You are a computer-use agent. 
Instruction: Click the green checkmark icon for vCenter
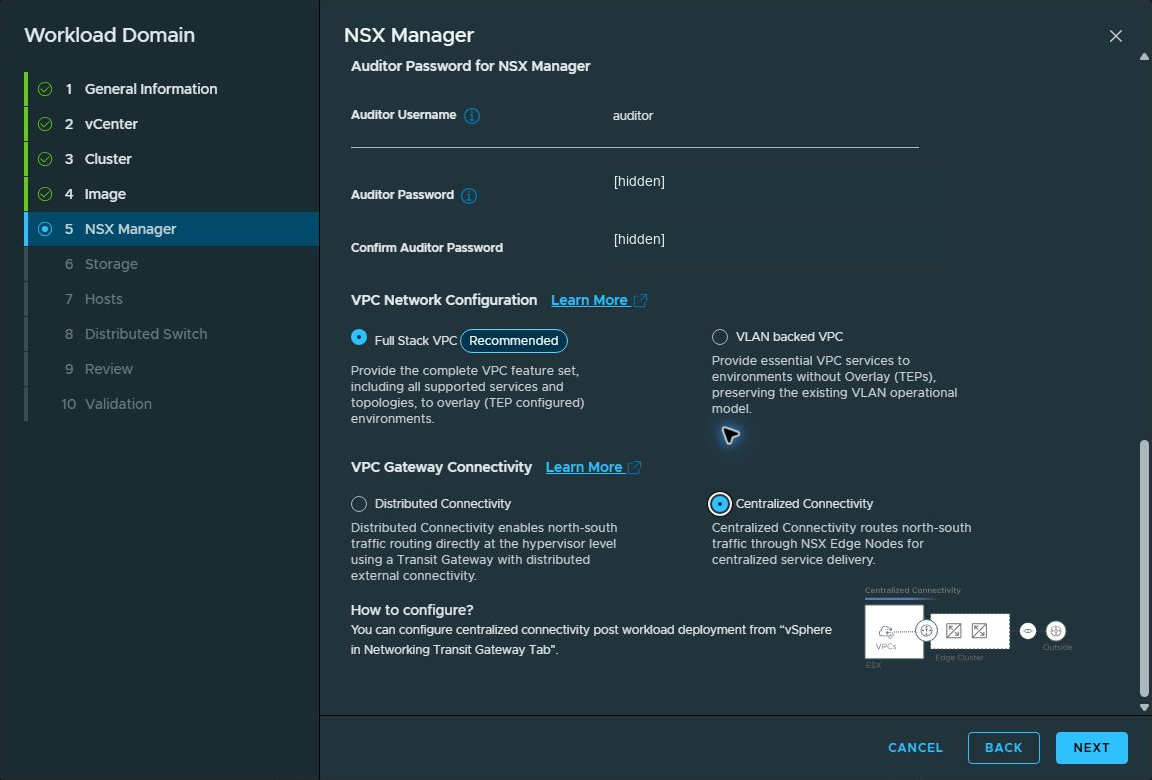pos(45,124)
